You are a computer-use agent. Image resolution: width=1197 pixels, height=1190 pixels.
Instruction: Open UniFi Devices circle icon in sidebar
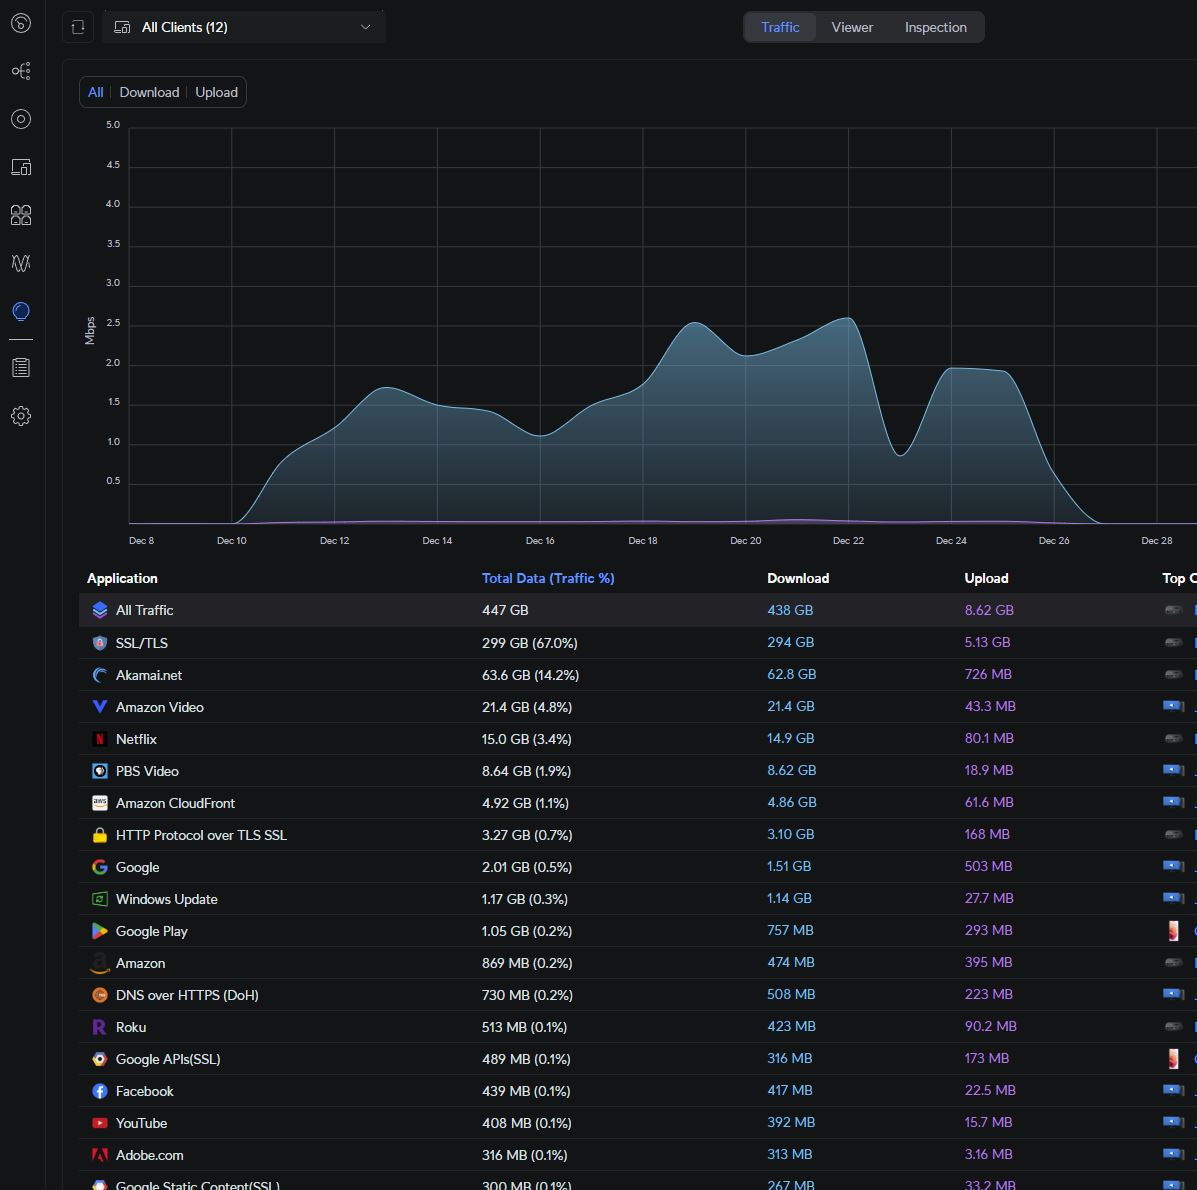pyautogui.click(x=21, y=119)
